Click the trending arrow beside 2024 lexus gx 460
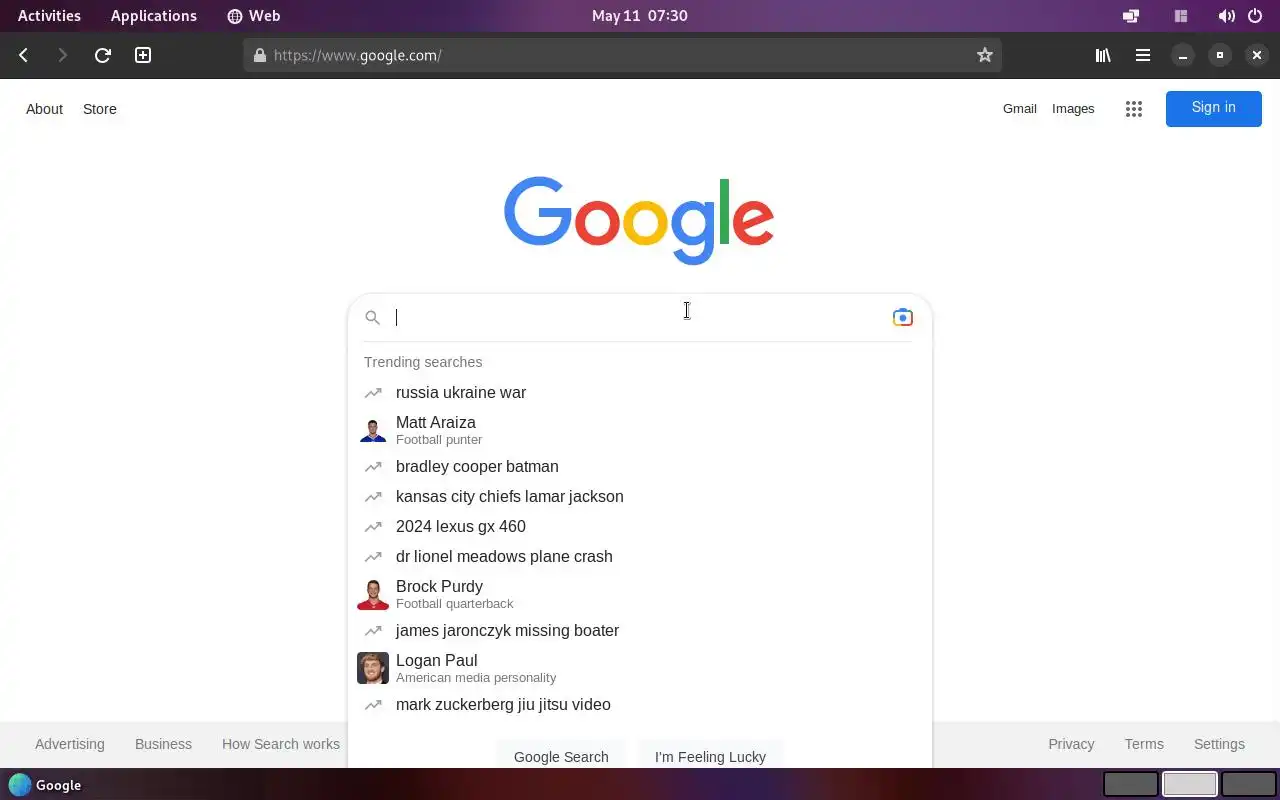Image resolution: width=1280 pixels, height=800 pixels. pyautogui.click(x=373, y=527)
